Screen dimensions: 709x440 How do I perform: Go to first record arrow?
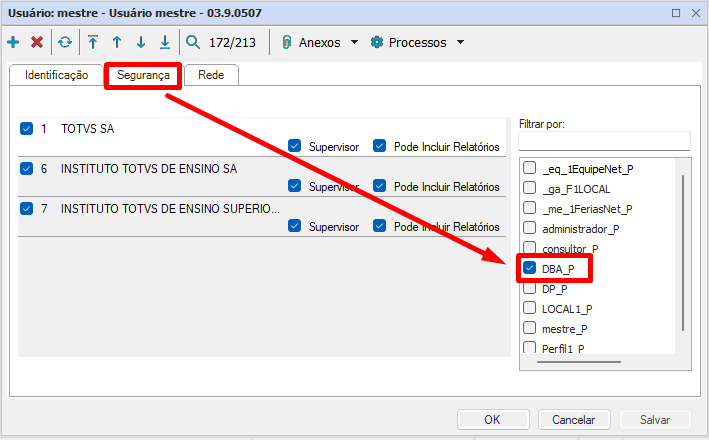pyautogui.click(x=93, y=42)
